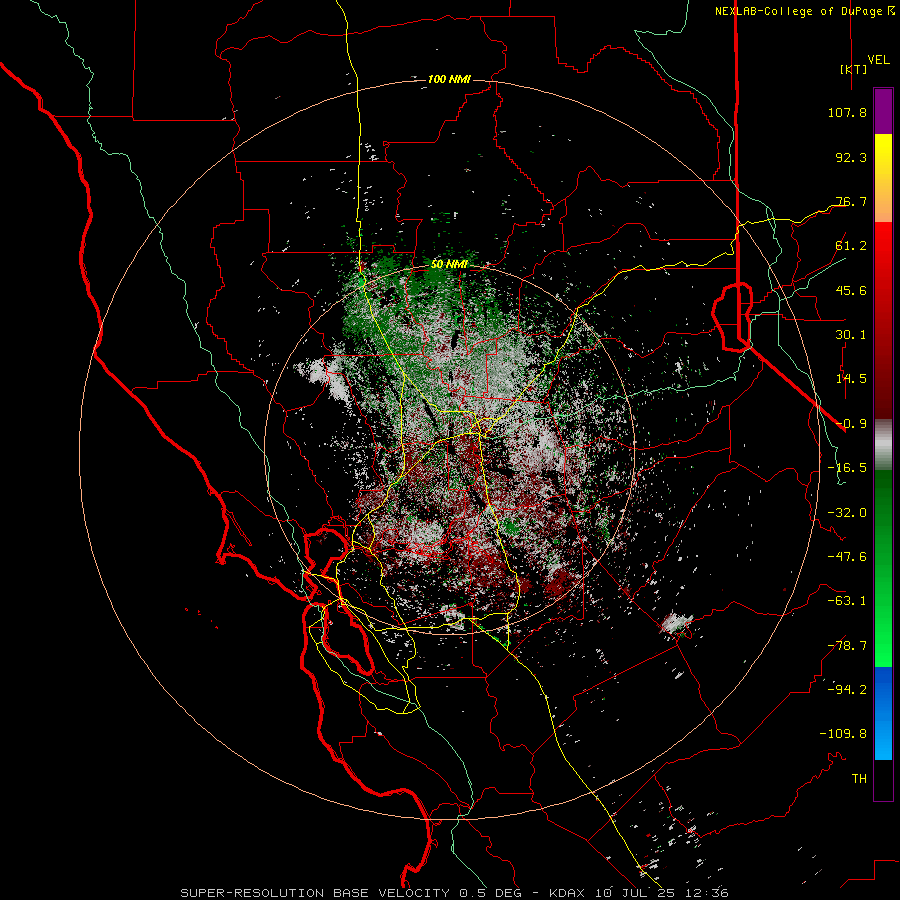This screenshot has height=900, width=900.
Task: Click the -63.1 value on velocity scale
Action: (x=847, y=601)
